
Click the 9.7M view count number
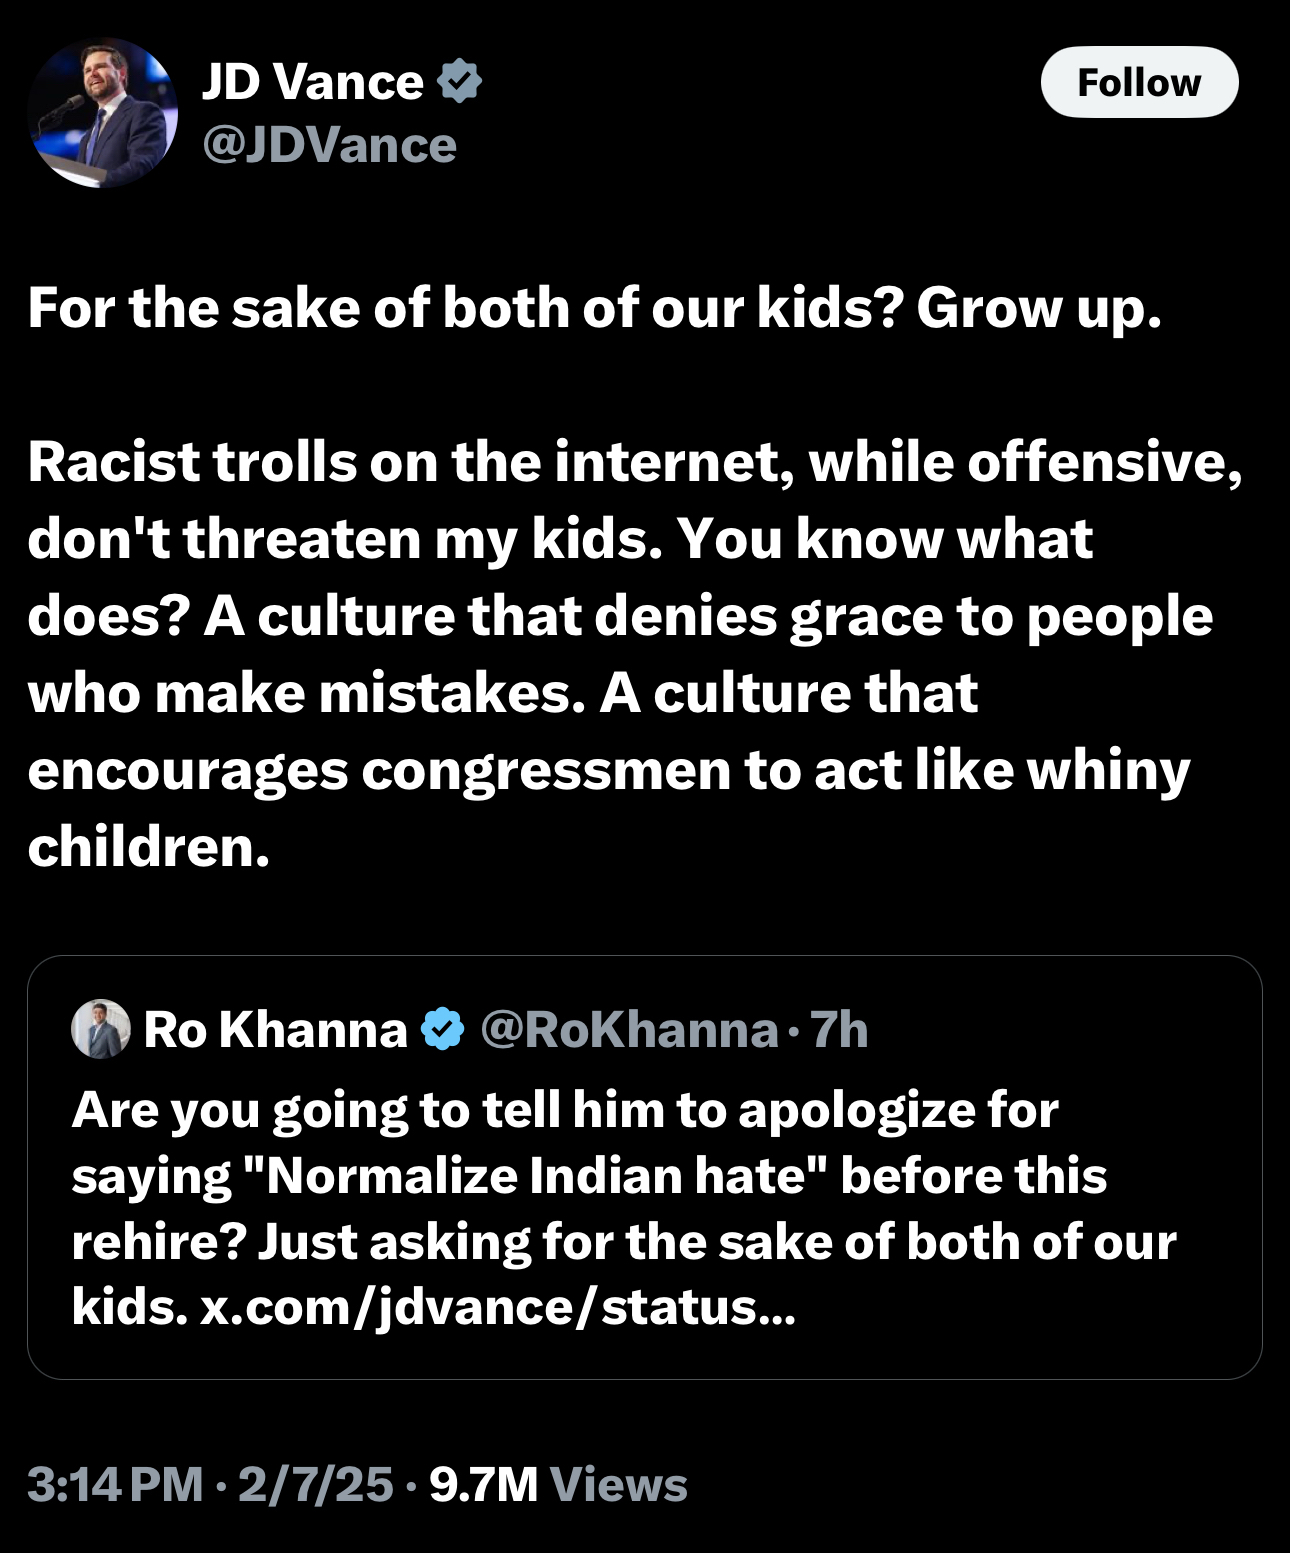pos(483,1485)
